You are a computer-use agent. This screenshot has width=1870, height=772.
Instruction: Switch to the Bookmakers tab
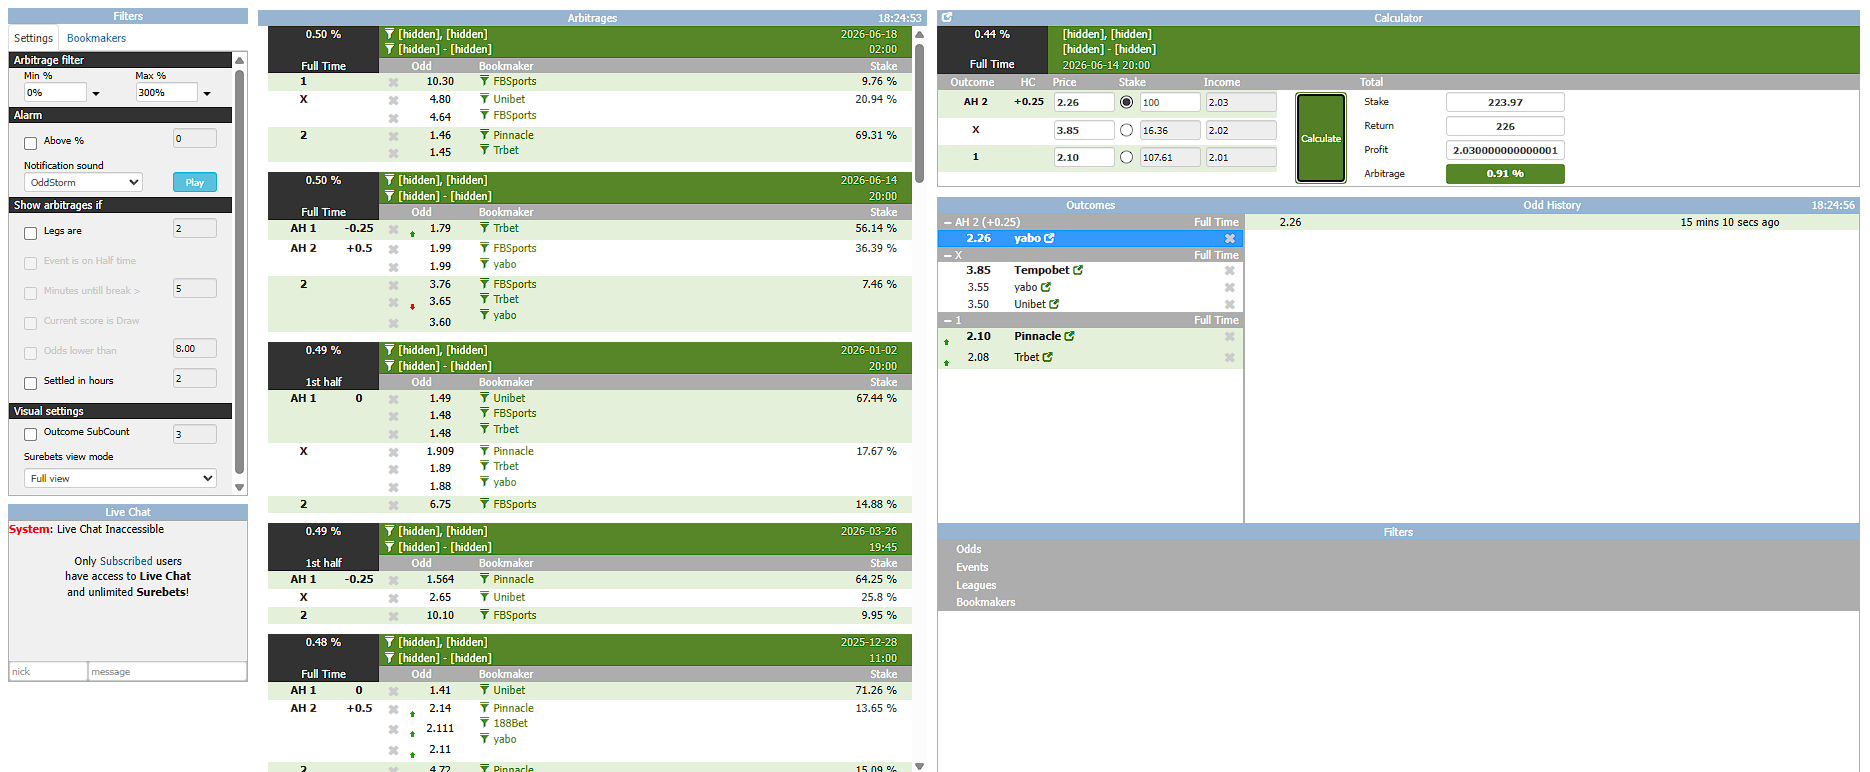[96, 38]
